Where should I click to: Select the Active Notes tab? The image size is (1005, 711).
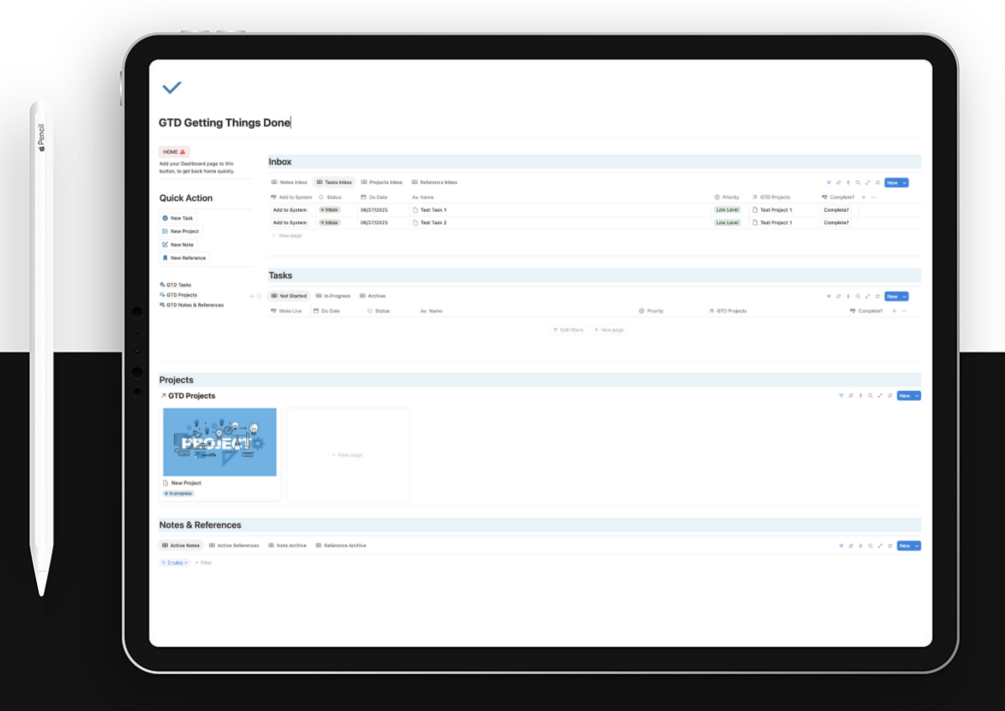[x=180, y=546]
